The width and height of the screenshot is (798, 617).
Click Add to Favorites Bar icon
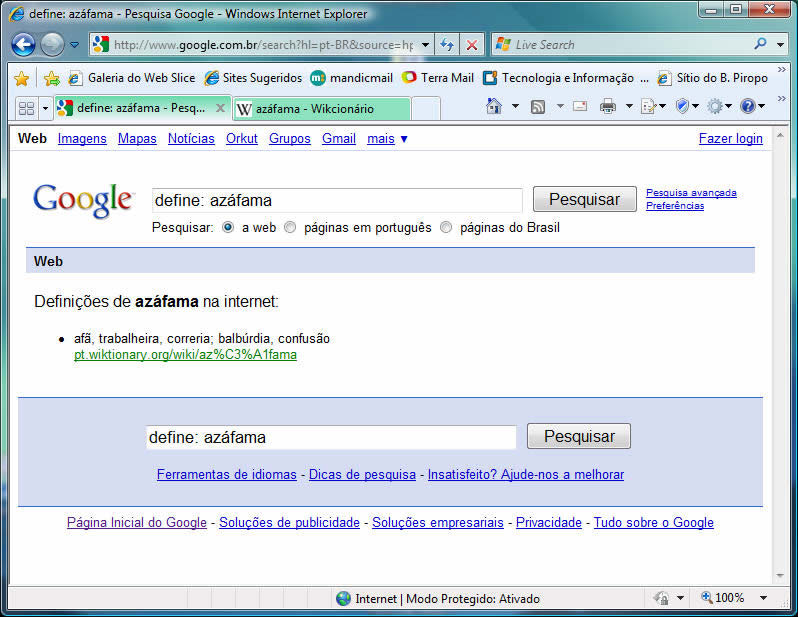coord(51,78)
